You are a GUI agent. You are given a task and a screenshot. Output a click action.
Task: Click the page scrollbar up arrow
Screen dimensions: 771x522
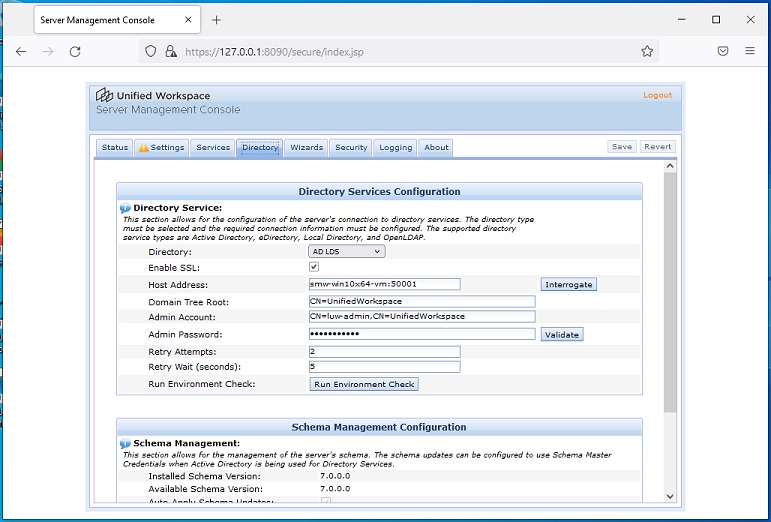point(670,166)
